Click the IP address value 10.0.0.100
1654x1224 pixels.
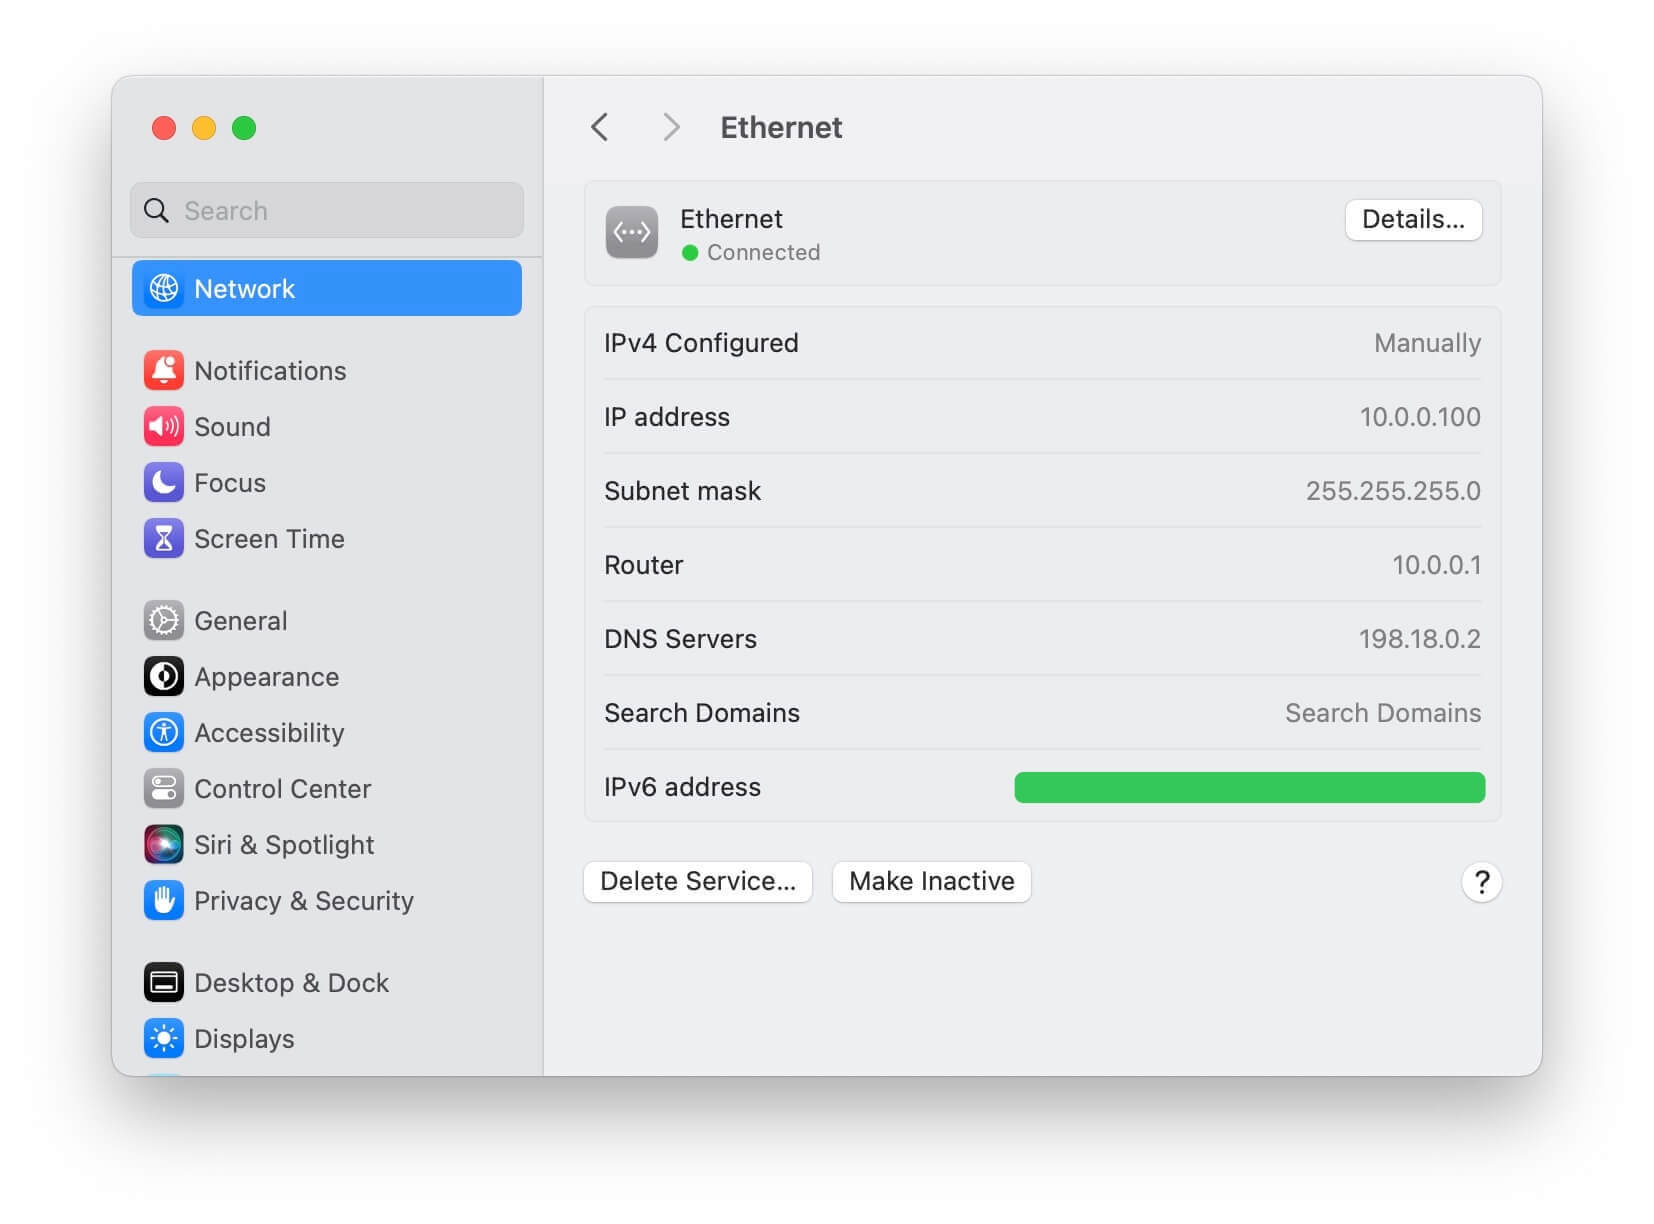(1420, 417)
